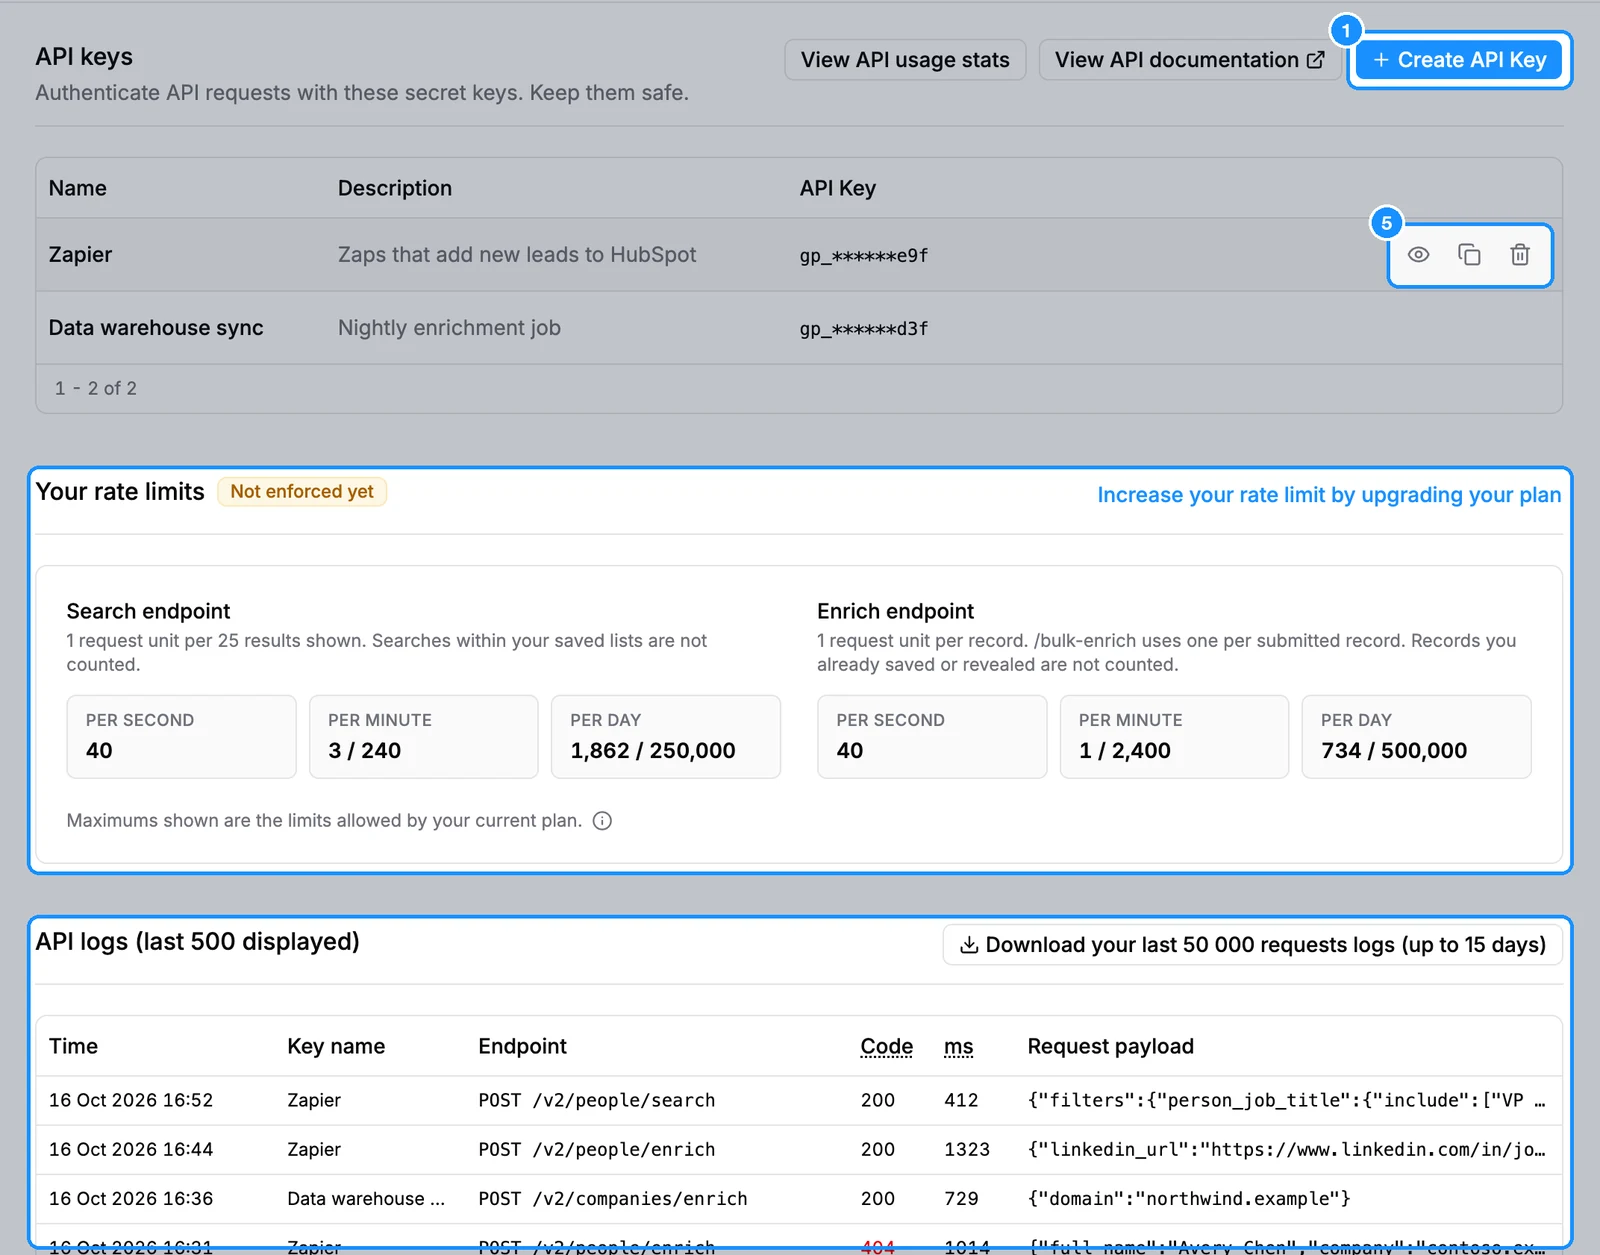Screen dimensions: 1600x1255
Task: Click the Code column header
Action: pos(887,1046)
